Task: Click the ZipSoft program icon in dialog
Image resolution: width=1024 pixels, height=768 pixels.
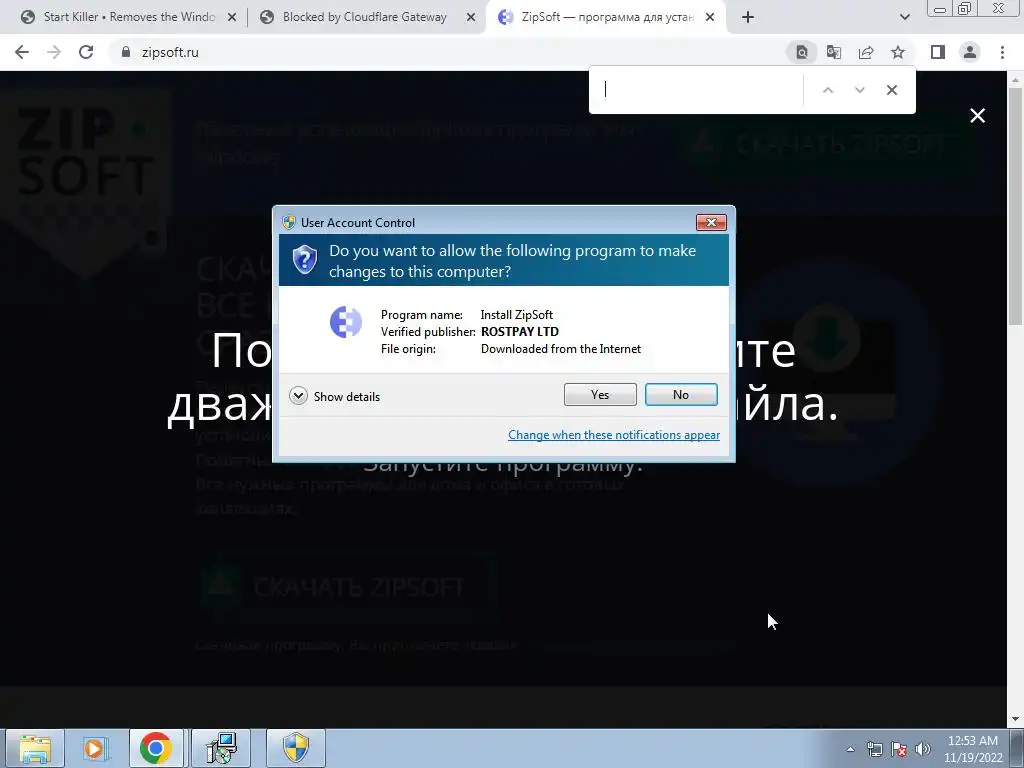Action: click(x=345, y=322)
